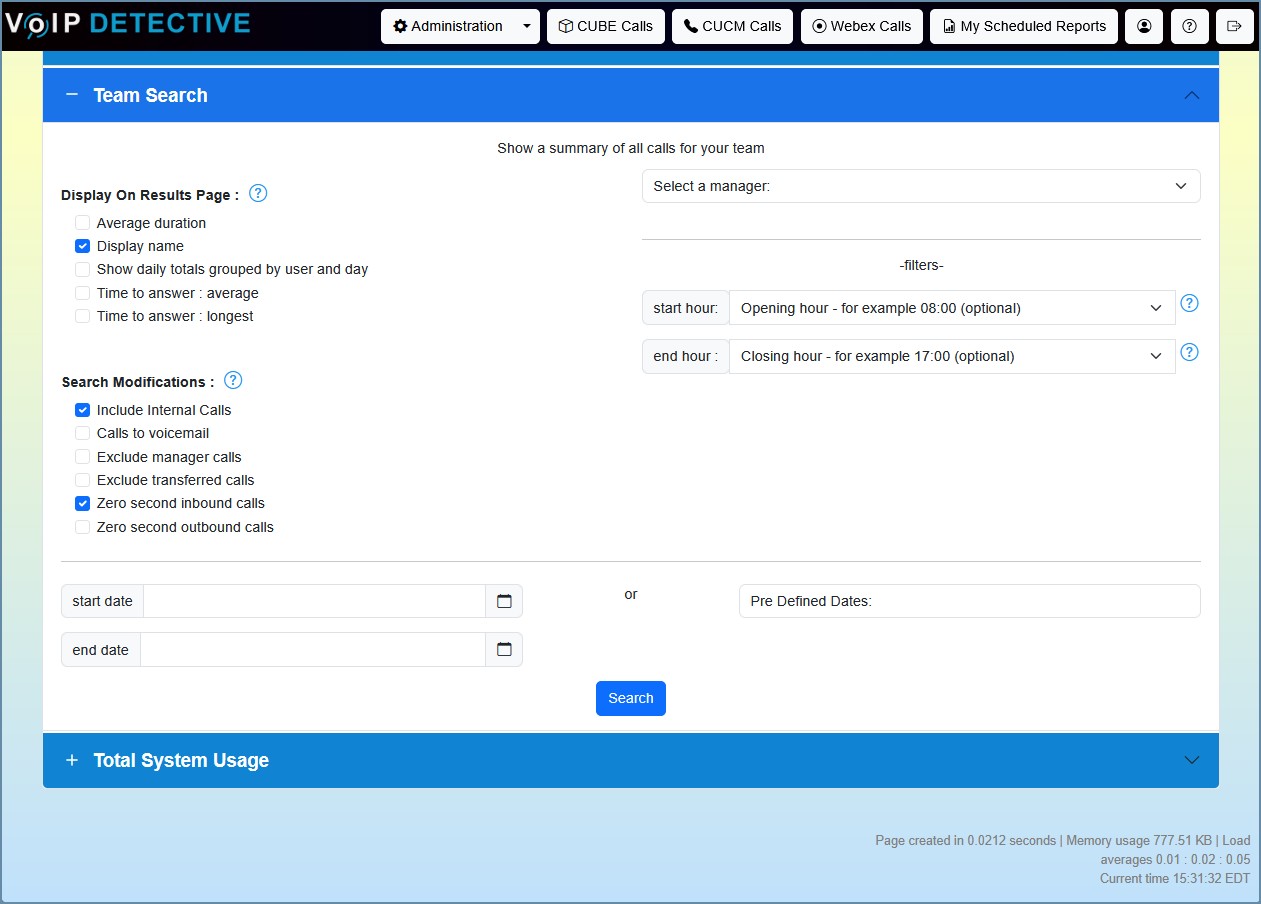The height and width of the screenshot is (904, 1261).
Task: Open help for Display On Results Page
Action: [x=258, y=194]
